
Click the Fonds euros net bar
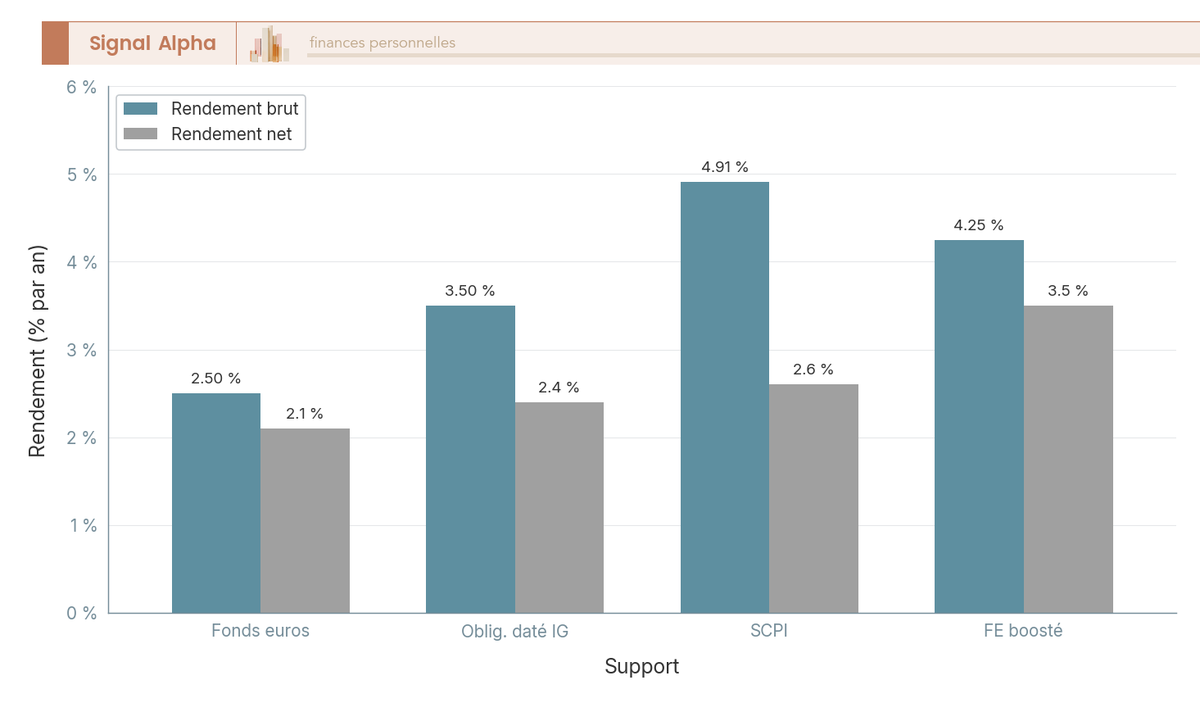tap(305, 521)
